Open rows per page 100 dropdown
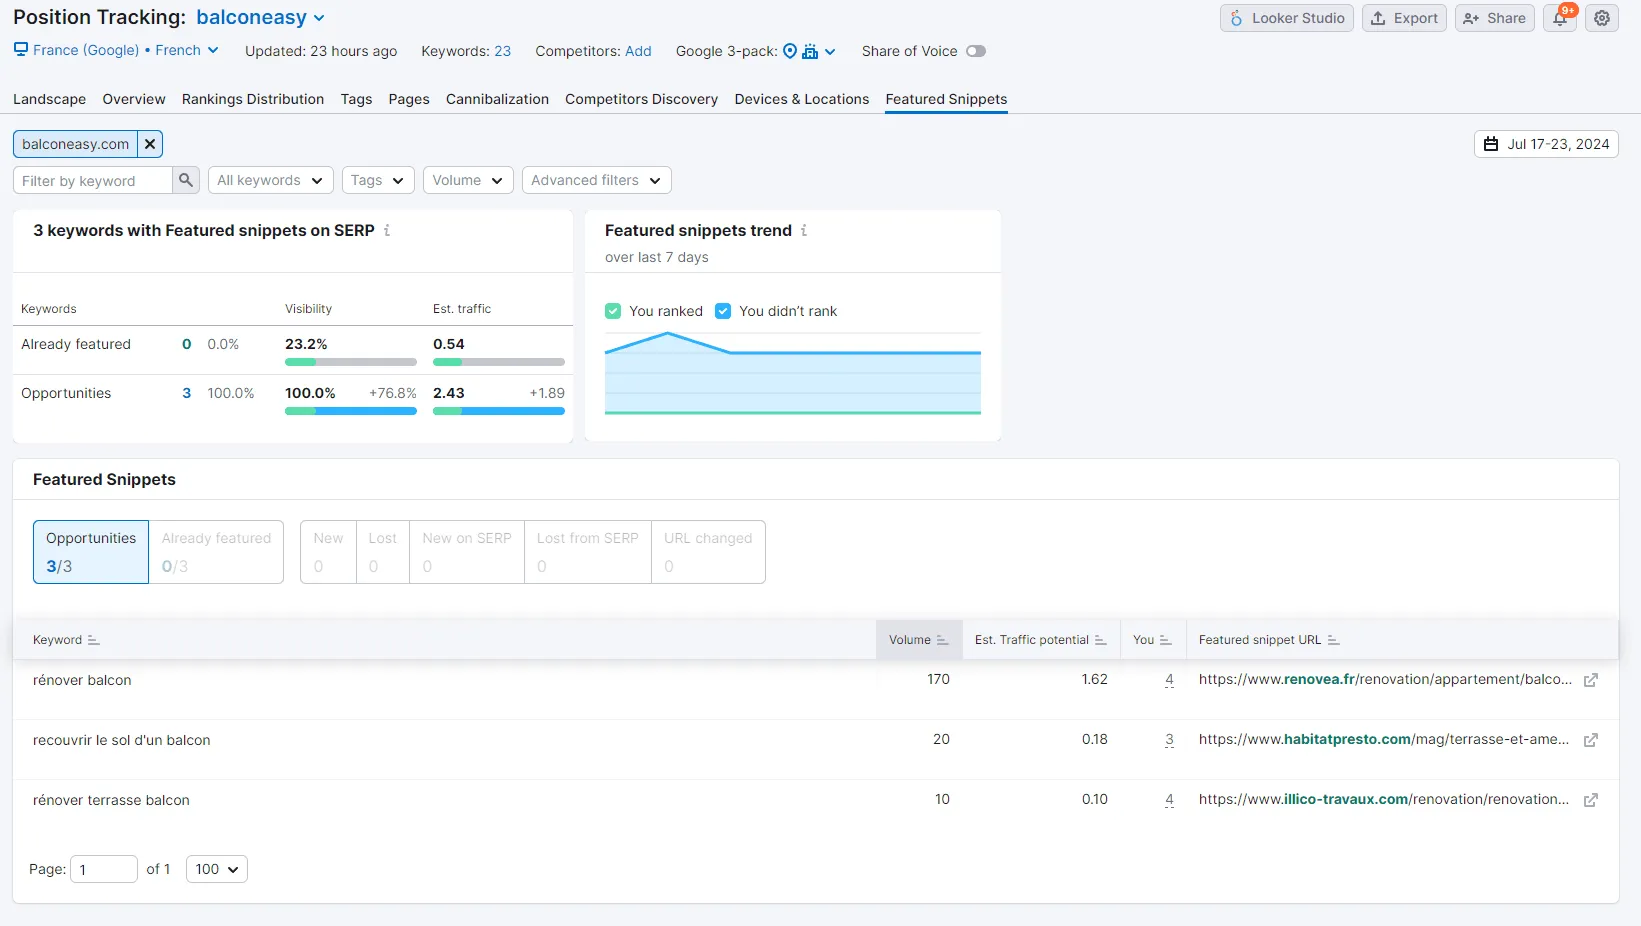1641x926 pixels. click(x=217, y=869)
